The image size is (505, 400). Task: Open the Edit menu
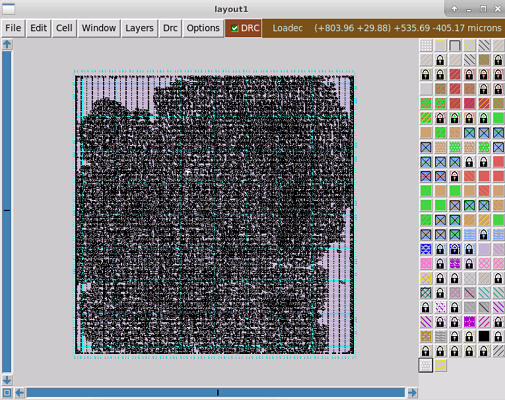pyautogui.click(x=38, y=28)
